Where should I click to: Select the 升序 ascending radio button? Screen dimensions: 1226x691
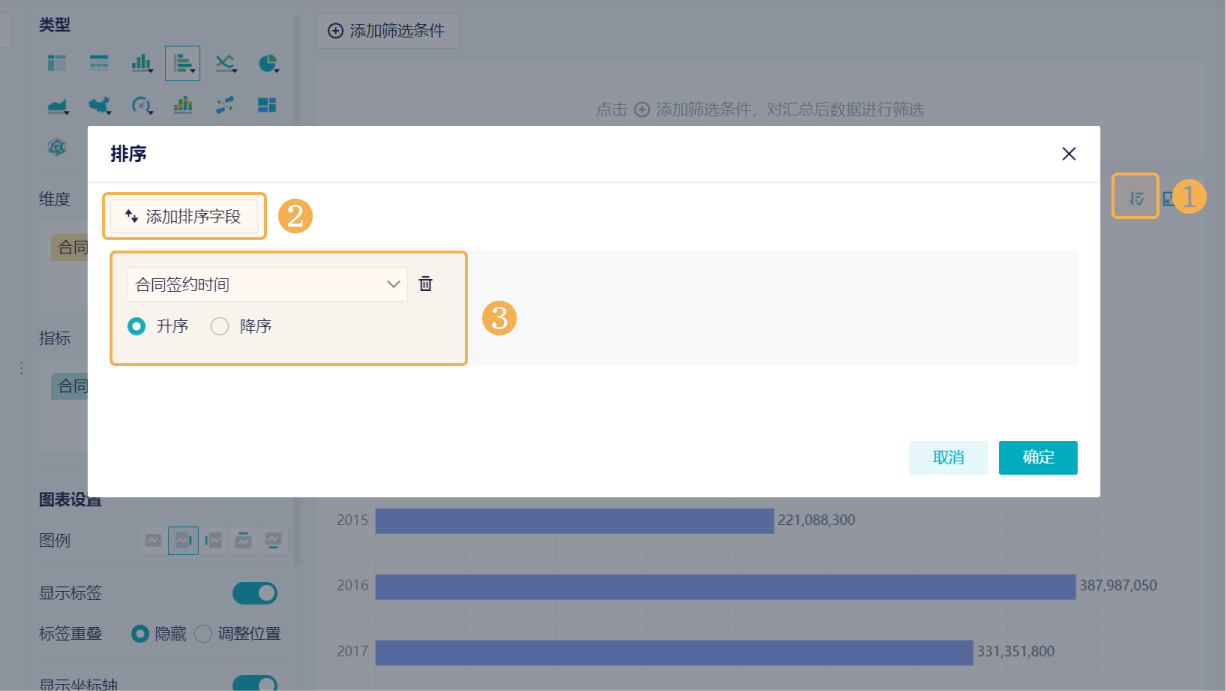[137, 326]
